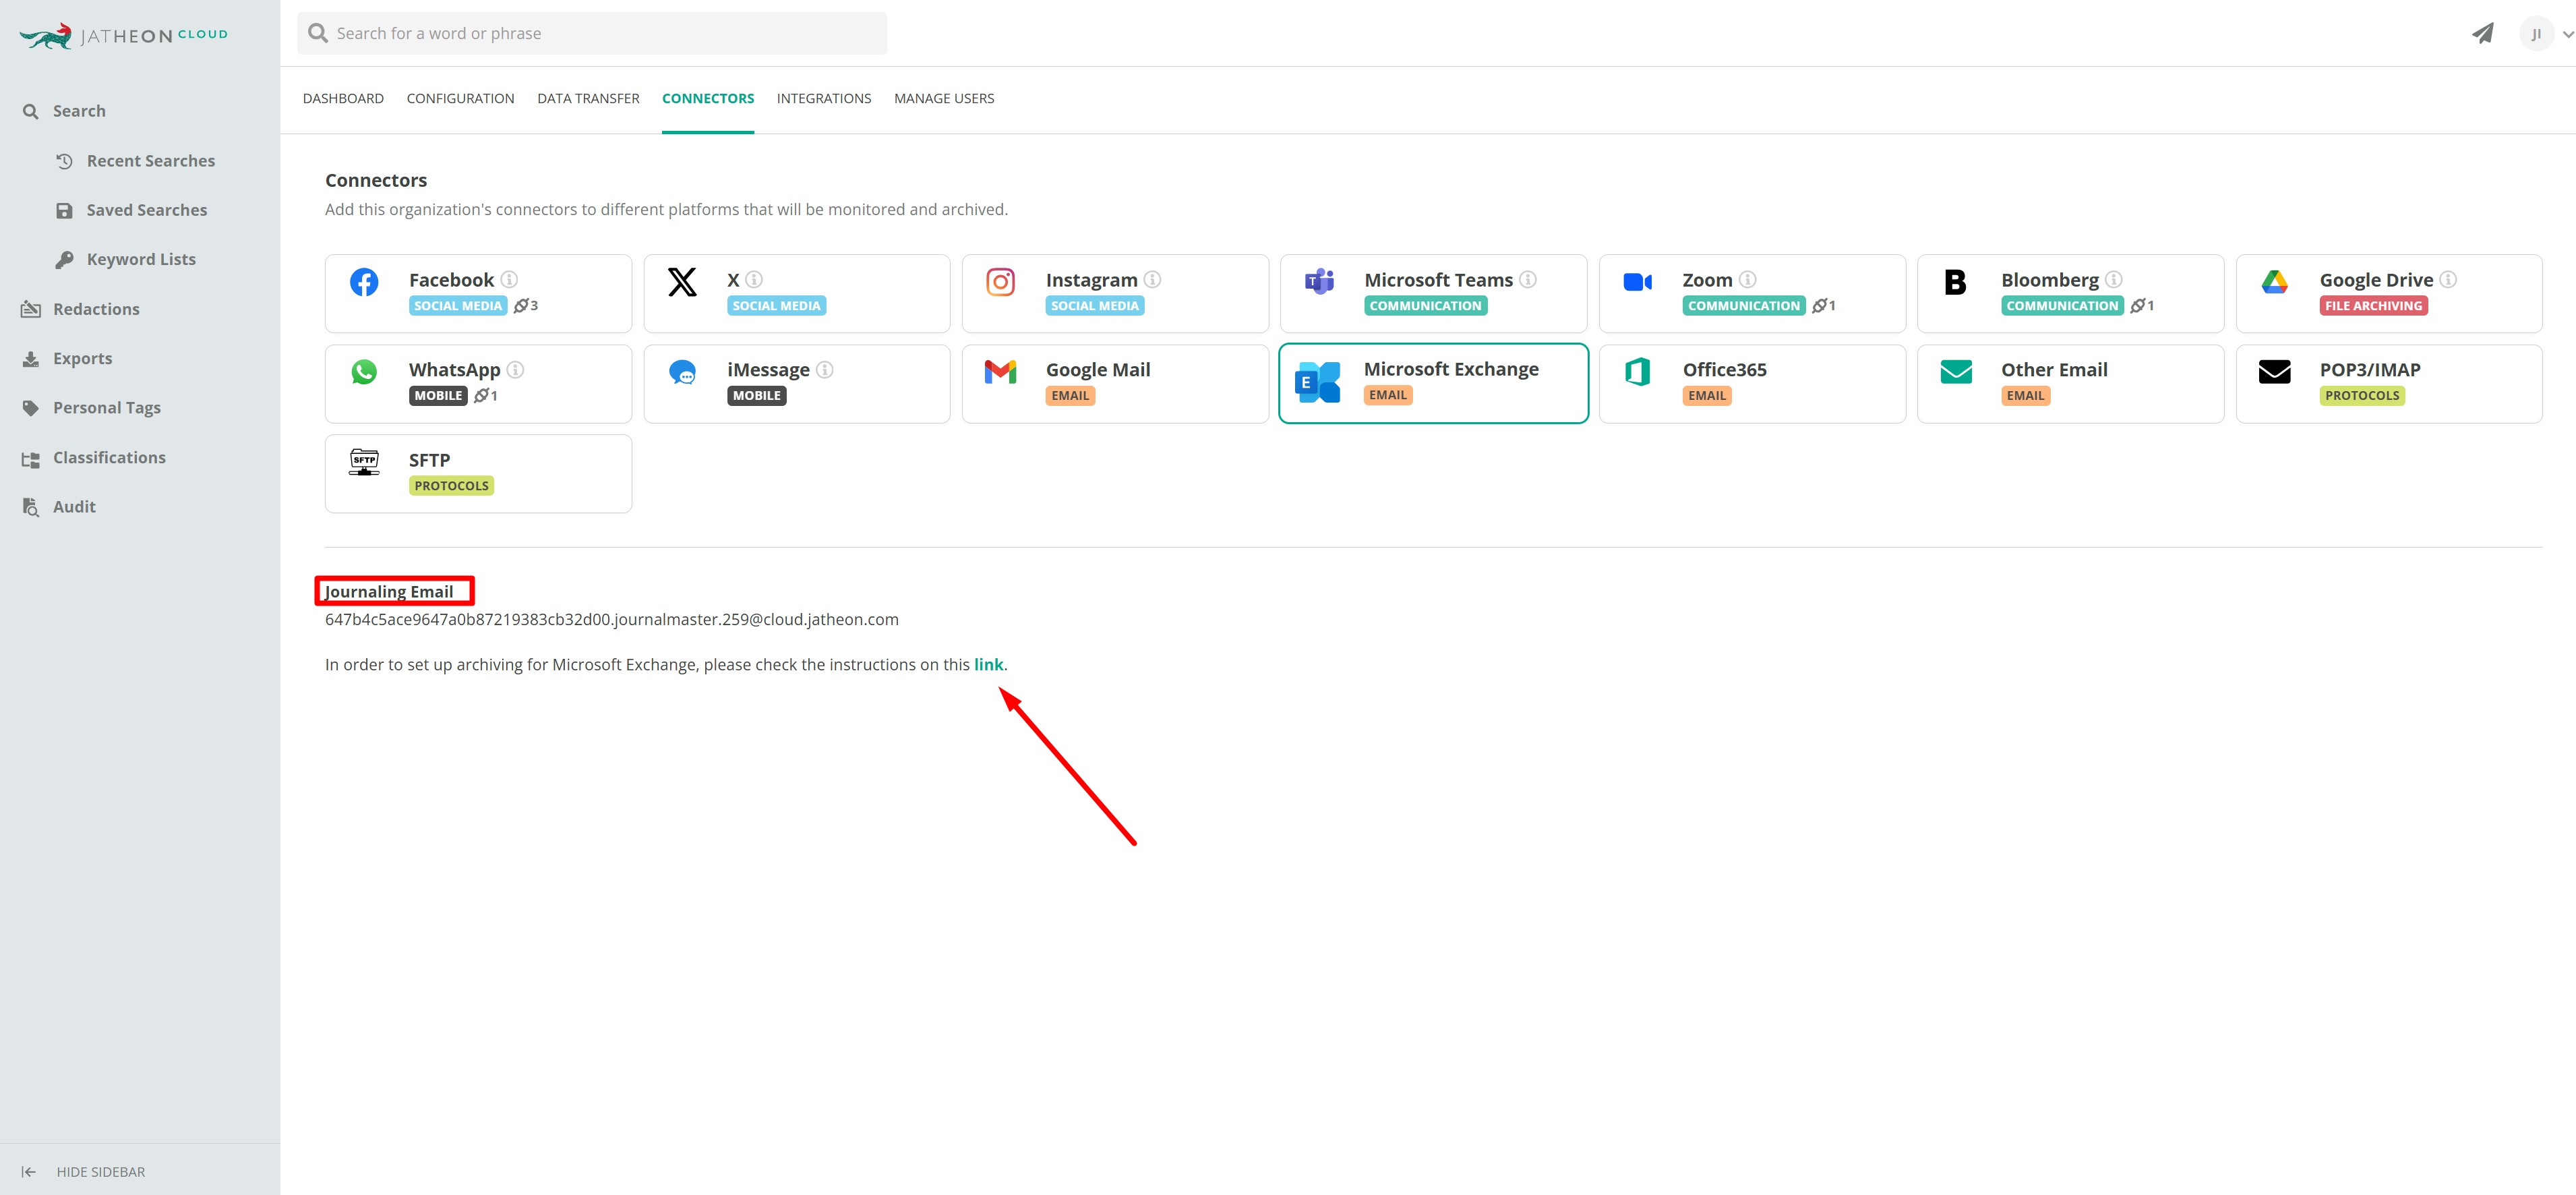
Task: Click the Recent Searches clock icon
Action: 65,161
